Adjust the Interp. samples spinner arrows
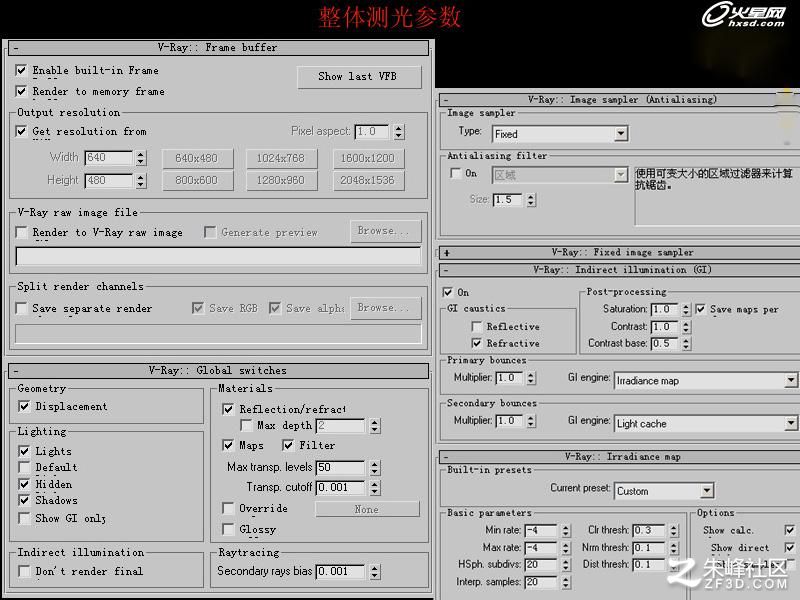 pos(566,582)
